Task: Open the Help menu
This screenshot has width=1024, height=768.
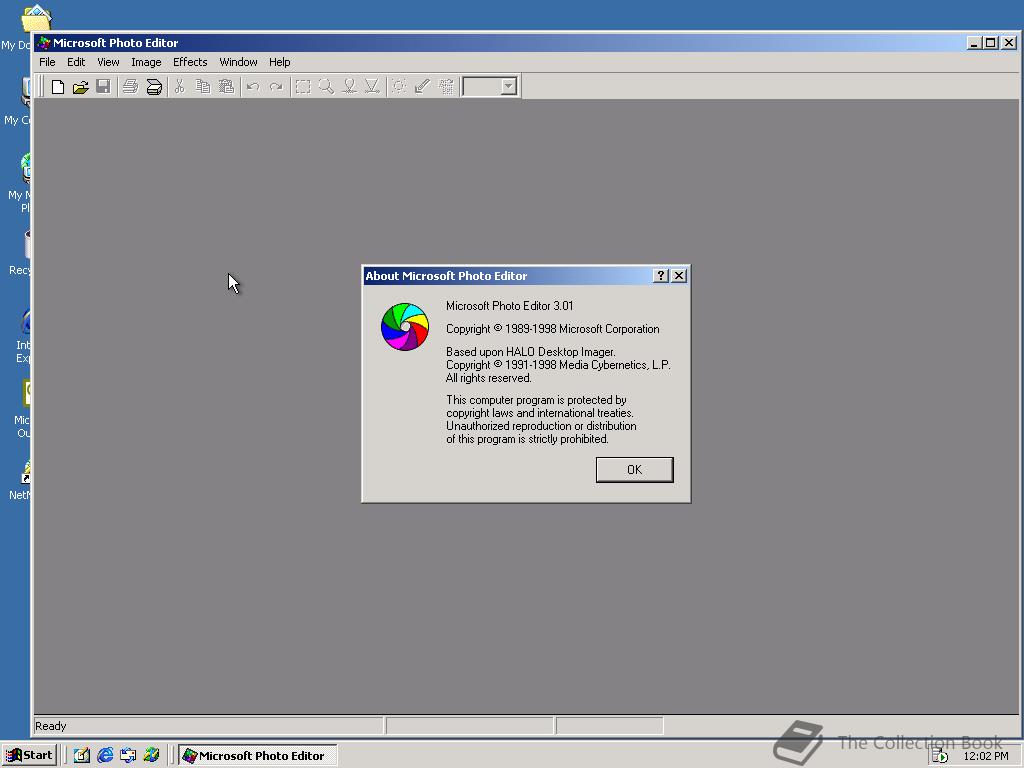Action: 280,62
